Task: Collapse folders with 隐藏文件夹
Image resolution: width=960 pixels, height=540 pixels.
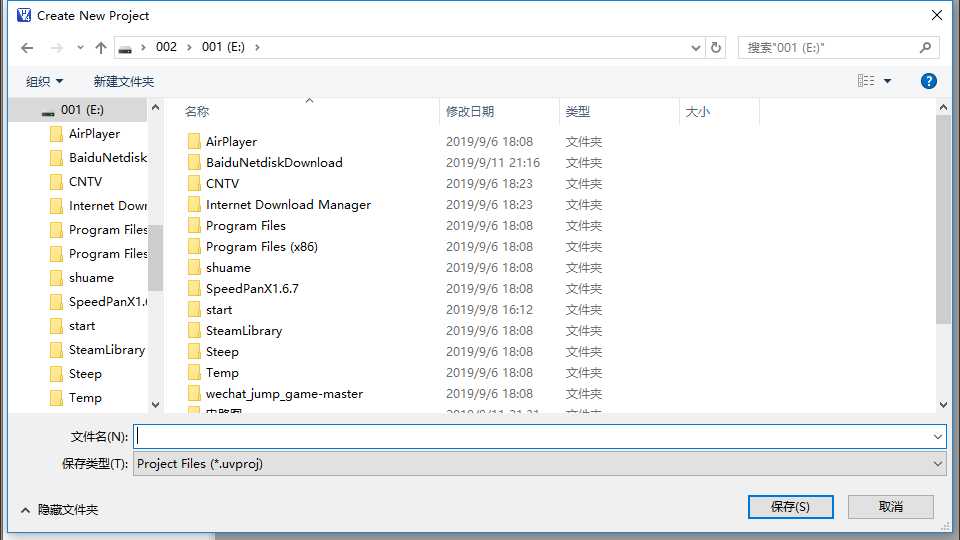Action: point(59,509)
